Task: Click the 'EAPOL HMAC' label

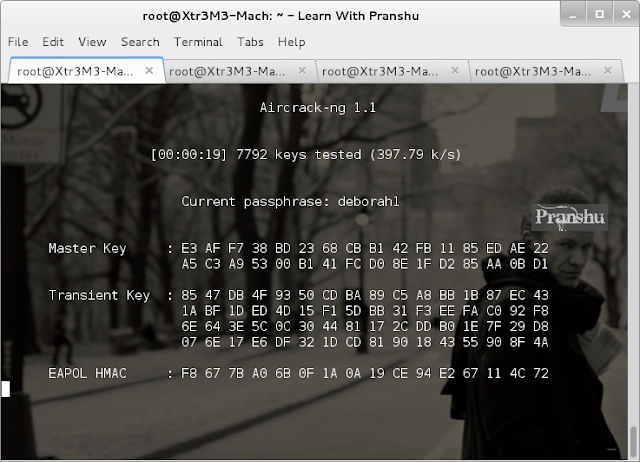Action: 87,373
